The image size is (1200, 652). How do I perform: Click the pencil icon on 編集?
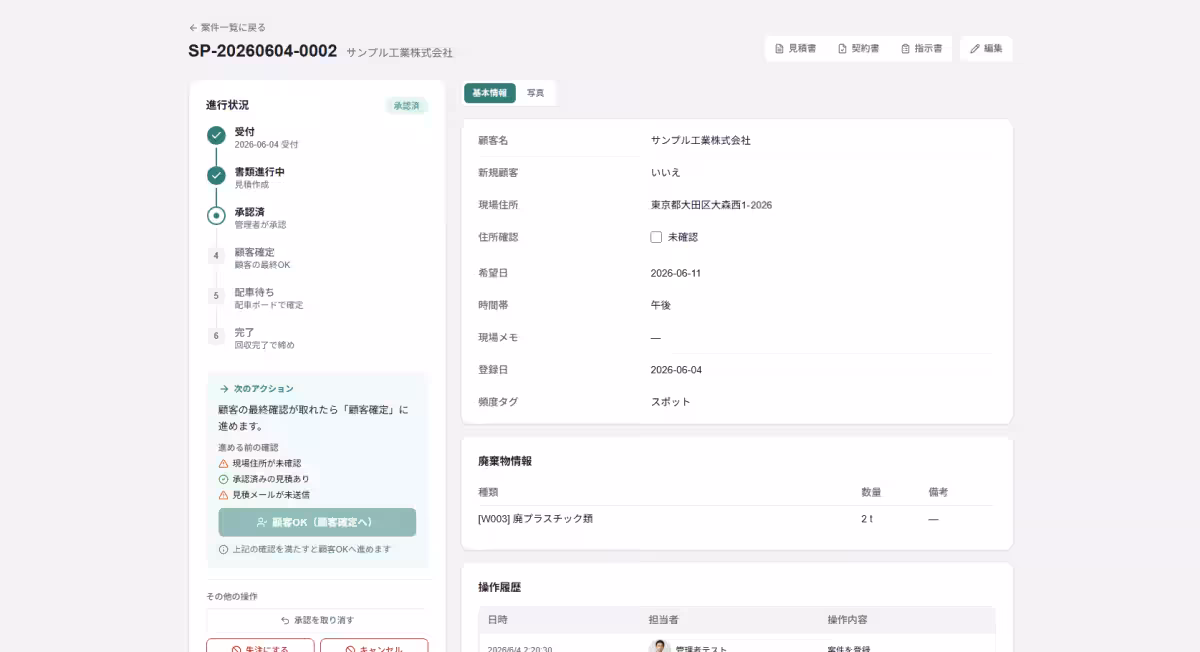point(975,48)
